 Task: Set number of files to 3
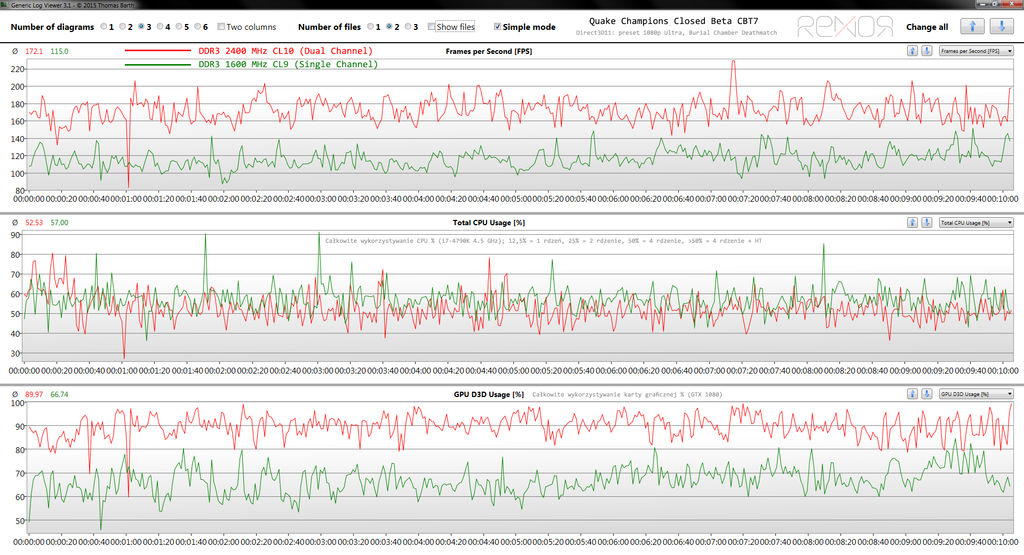[x=408, y=27]
